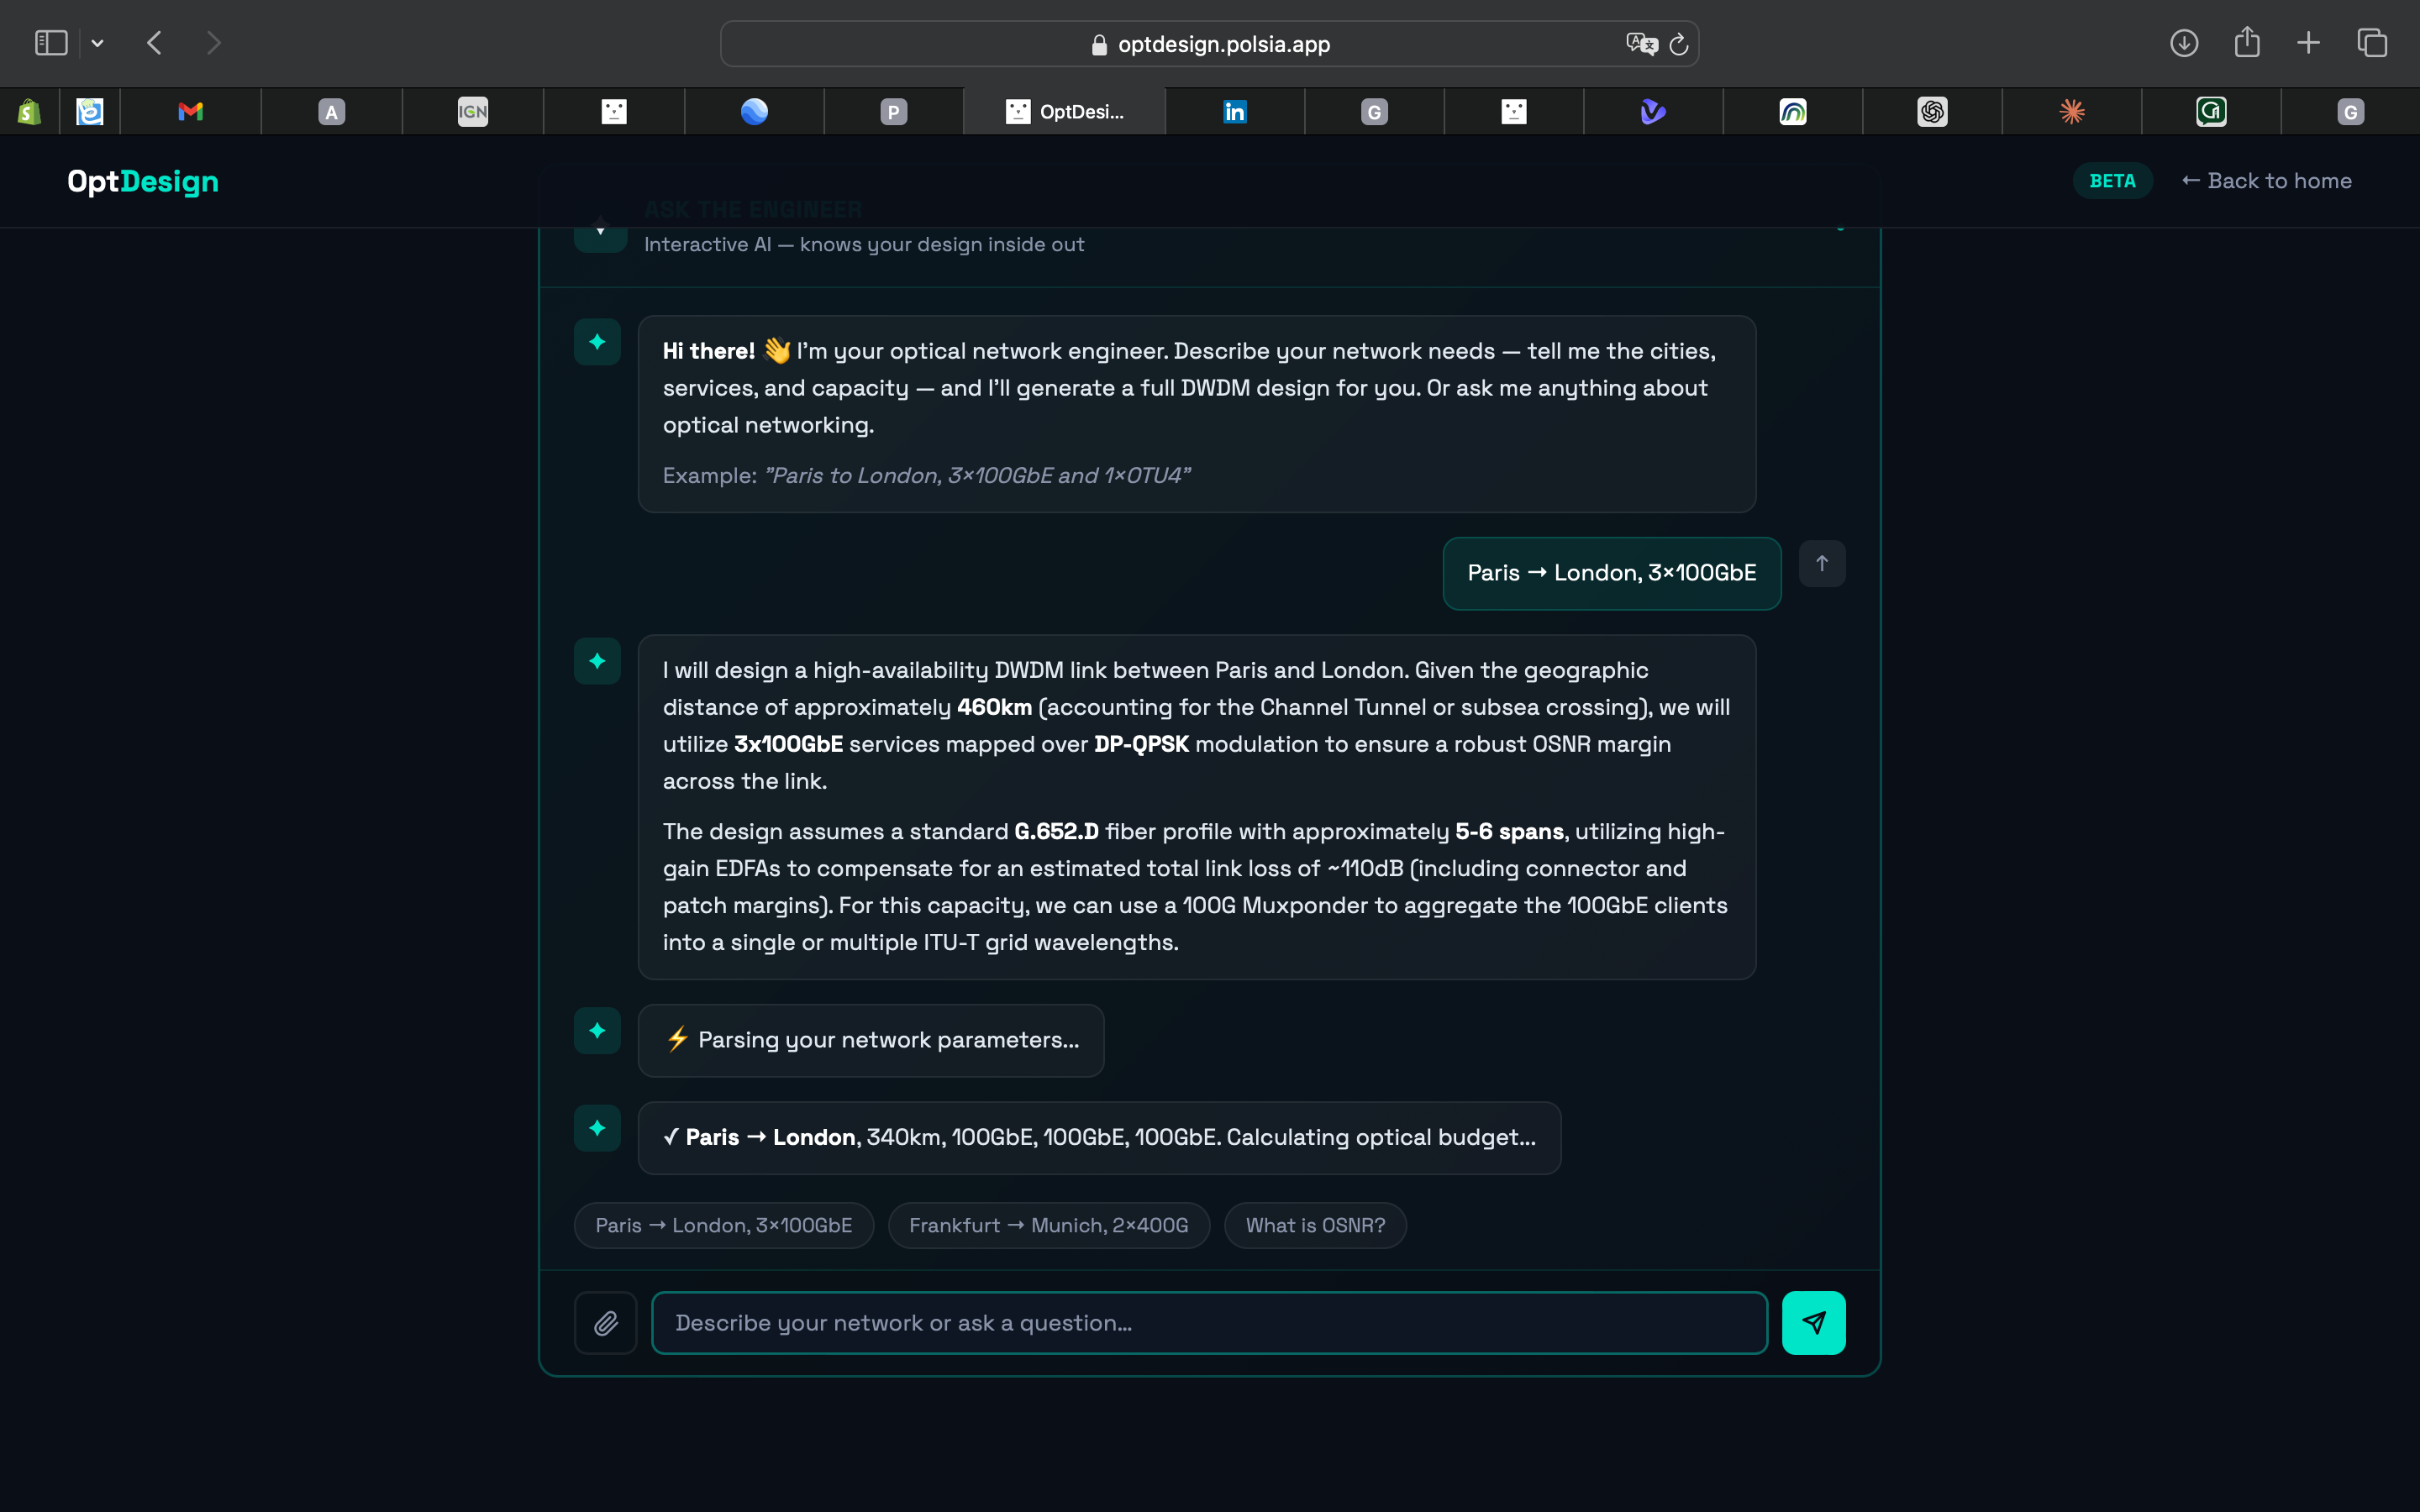Click the bold 'DP-QPSK' modulation text
Screen dimensions: 2420x1512
[1141, 744]
